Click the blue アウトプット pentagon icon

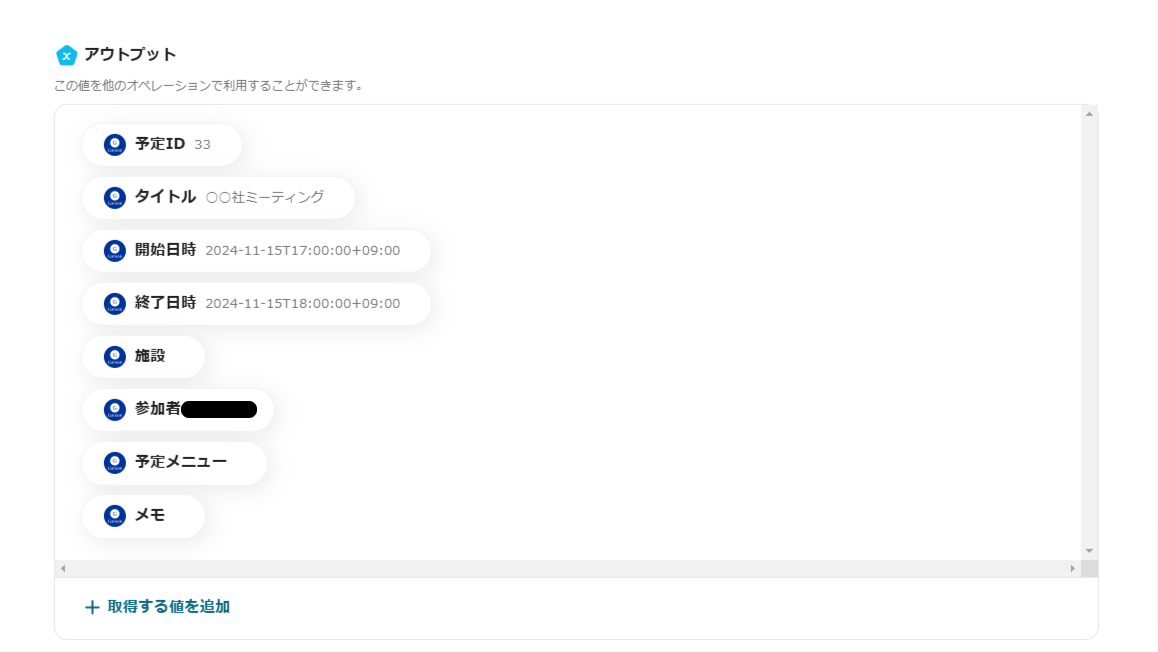pos(66,55)
